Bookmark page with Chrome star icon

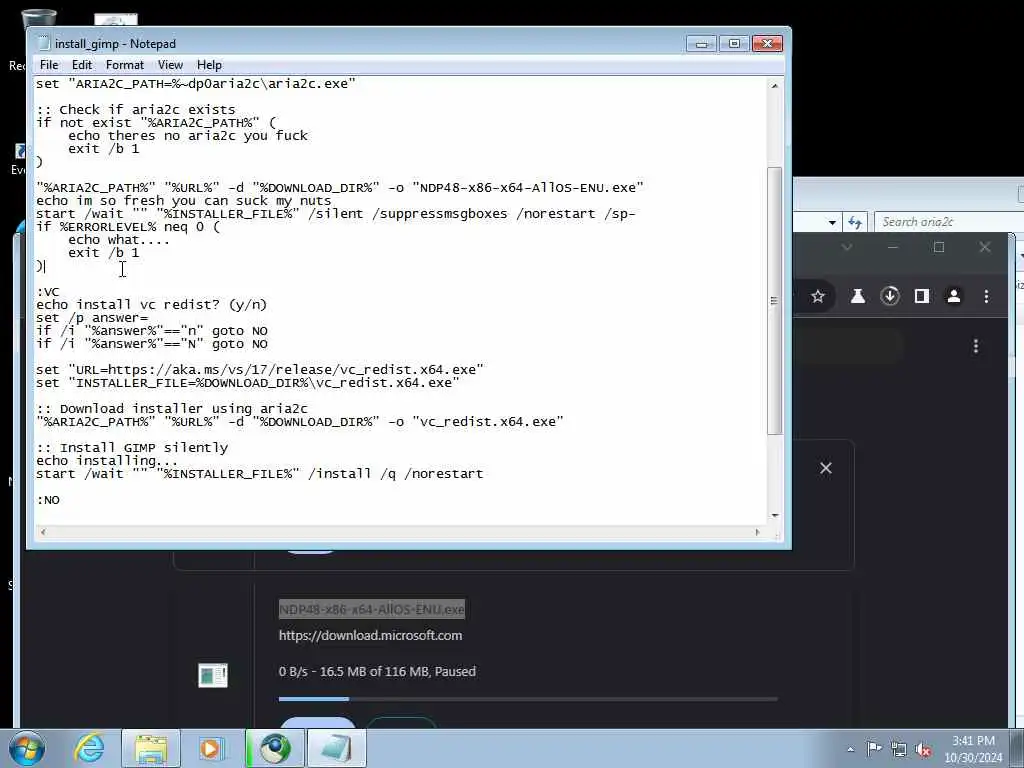tap(818, 296)
